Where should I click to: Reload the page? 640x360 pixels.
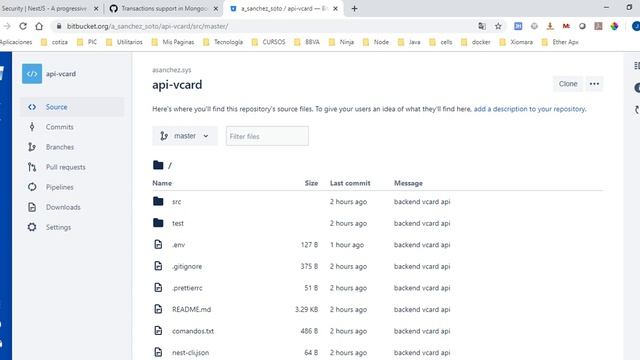(x=23, y=26)
